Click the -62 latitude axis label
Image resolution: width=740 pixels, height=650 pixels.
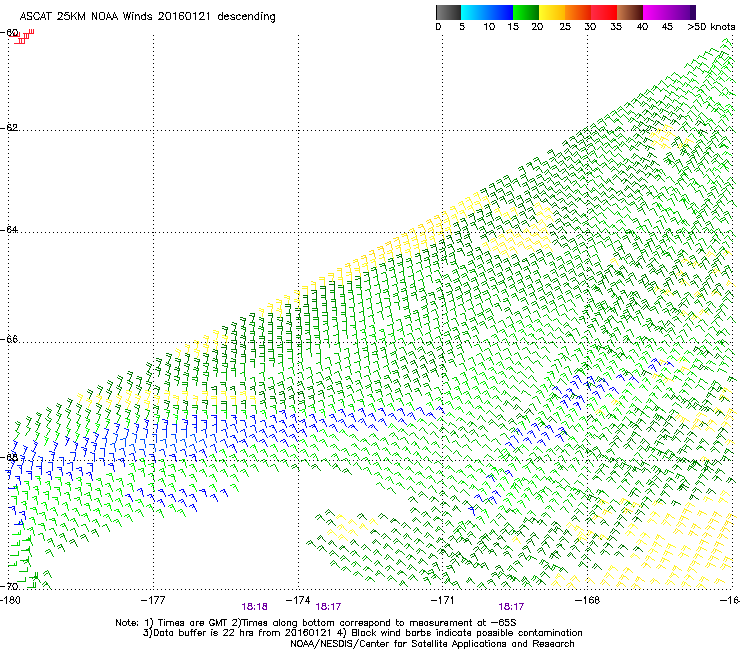(x=10, y=127)
